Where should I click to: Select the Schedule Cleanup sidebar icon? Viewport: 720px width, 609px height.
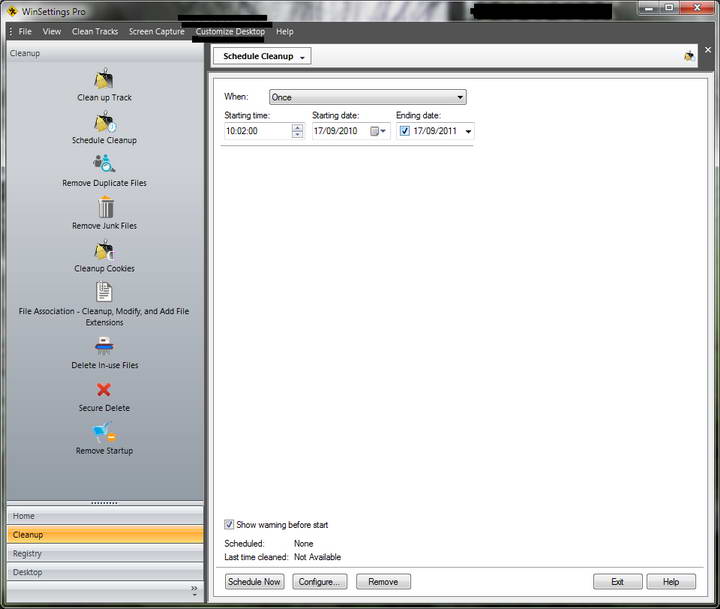pyautogui.click(x=105, y=122)
